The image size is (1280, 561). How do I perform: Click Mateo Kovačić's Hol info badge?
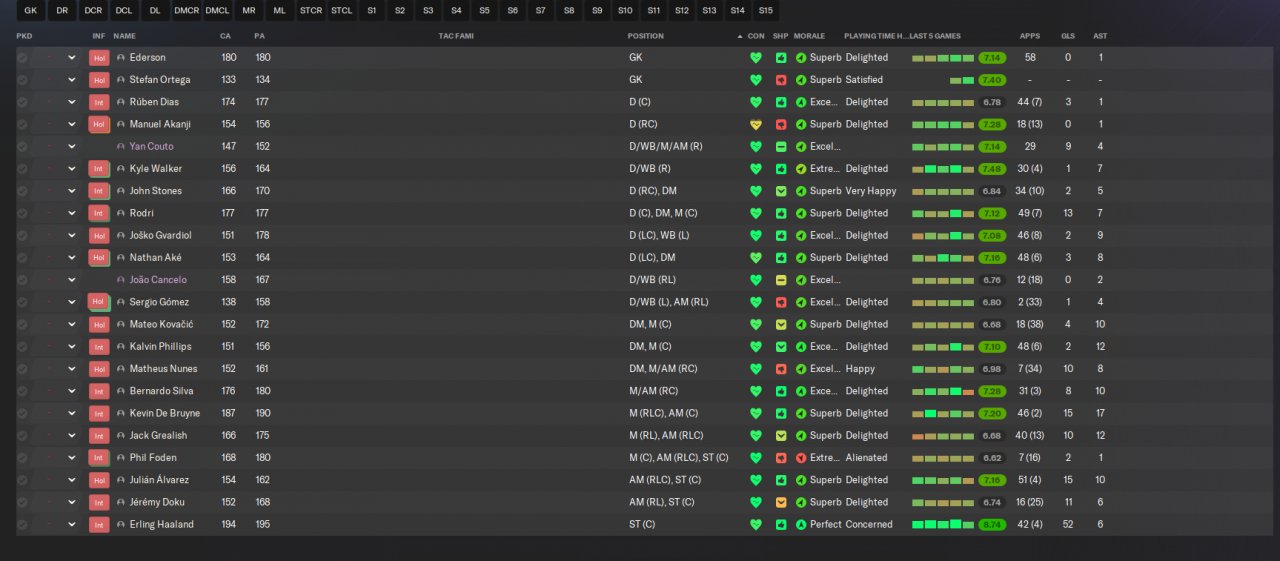[x=99, y=324]
